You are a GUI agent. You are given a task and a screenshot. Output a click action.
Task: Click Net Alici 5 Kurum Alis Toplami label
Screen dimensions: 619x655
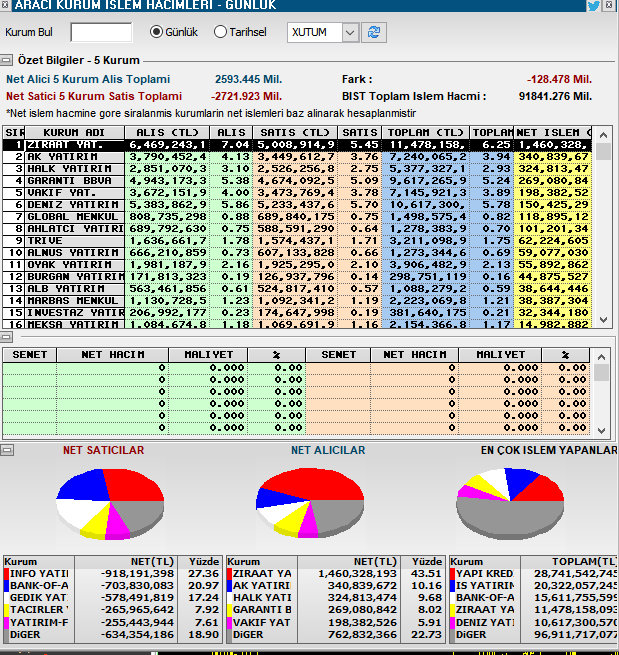coord(88,79)
